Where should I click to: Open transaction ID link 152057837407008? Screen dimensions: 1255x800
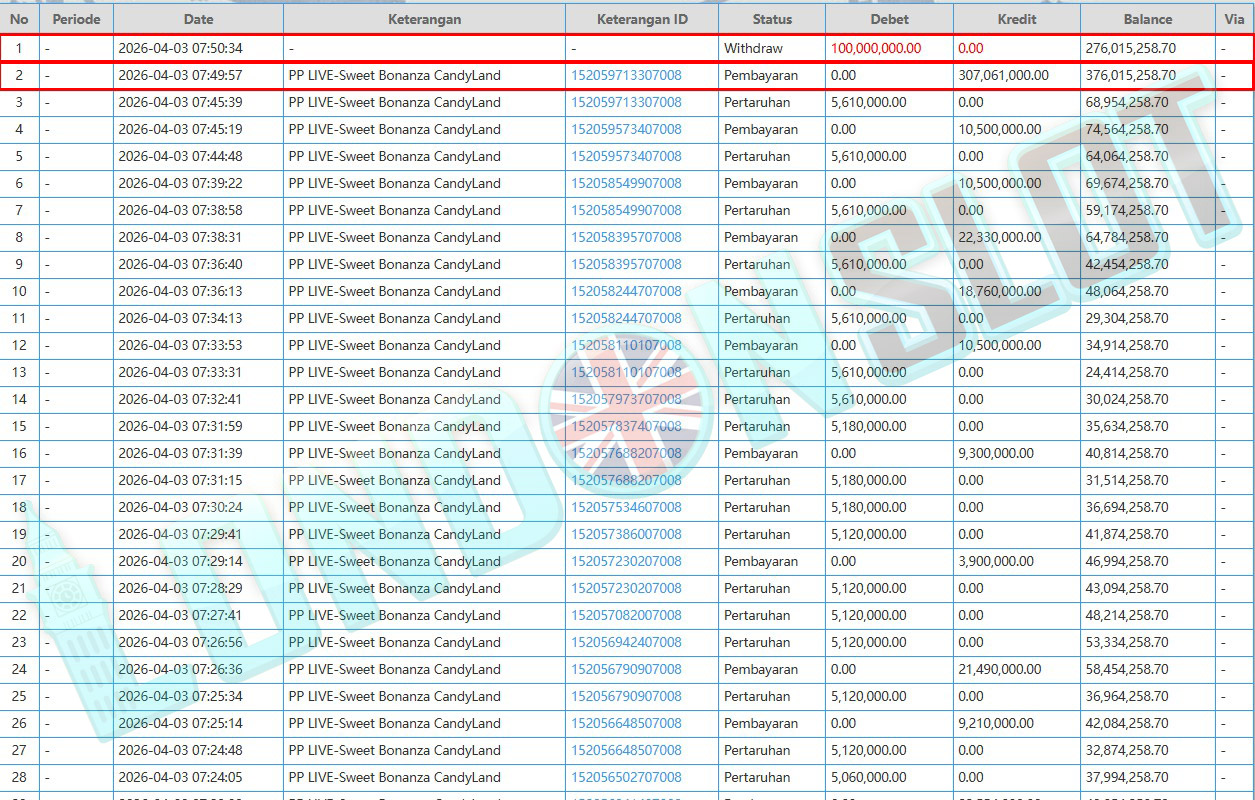pyautogui.click(x=626, y=426)
